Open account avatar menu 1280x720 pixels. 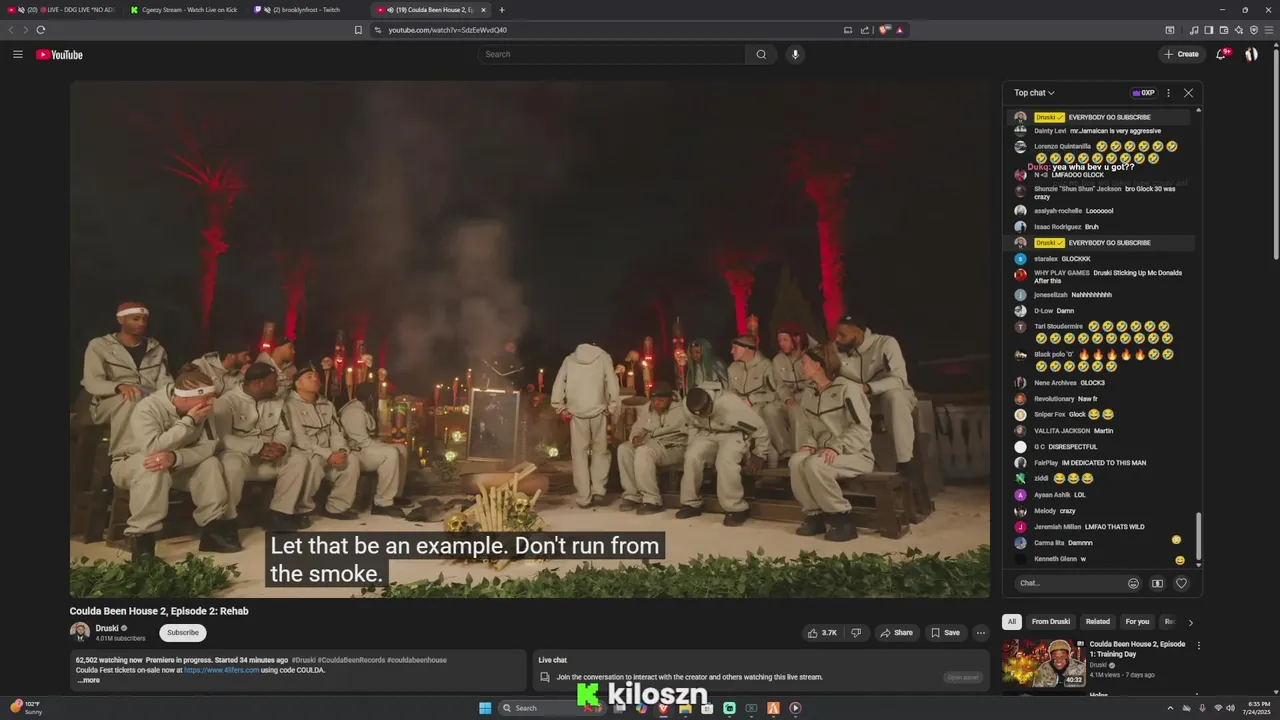tap(1251, 54)
